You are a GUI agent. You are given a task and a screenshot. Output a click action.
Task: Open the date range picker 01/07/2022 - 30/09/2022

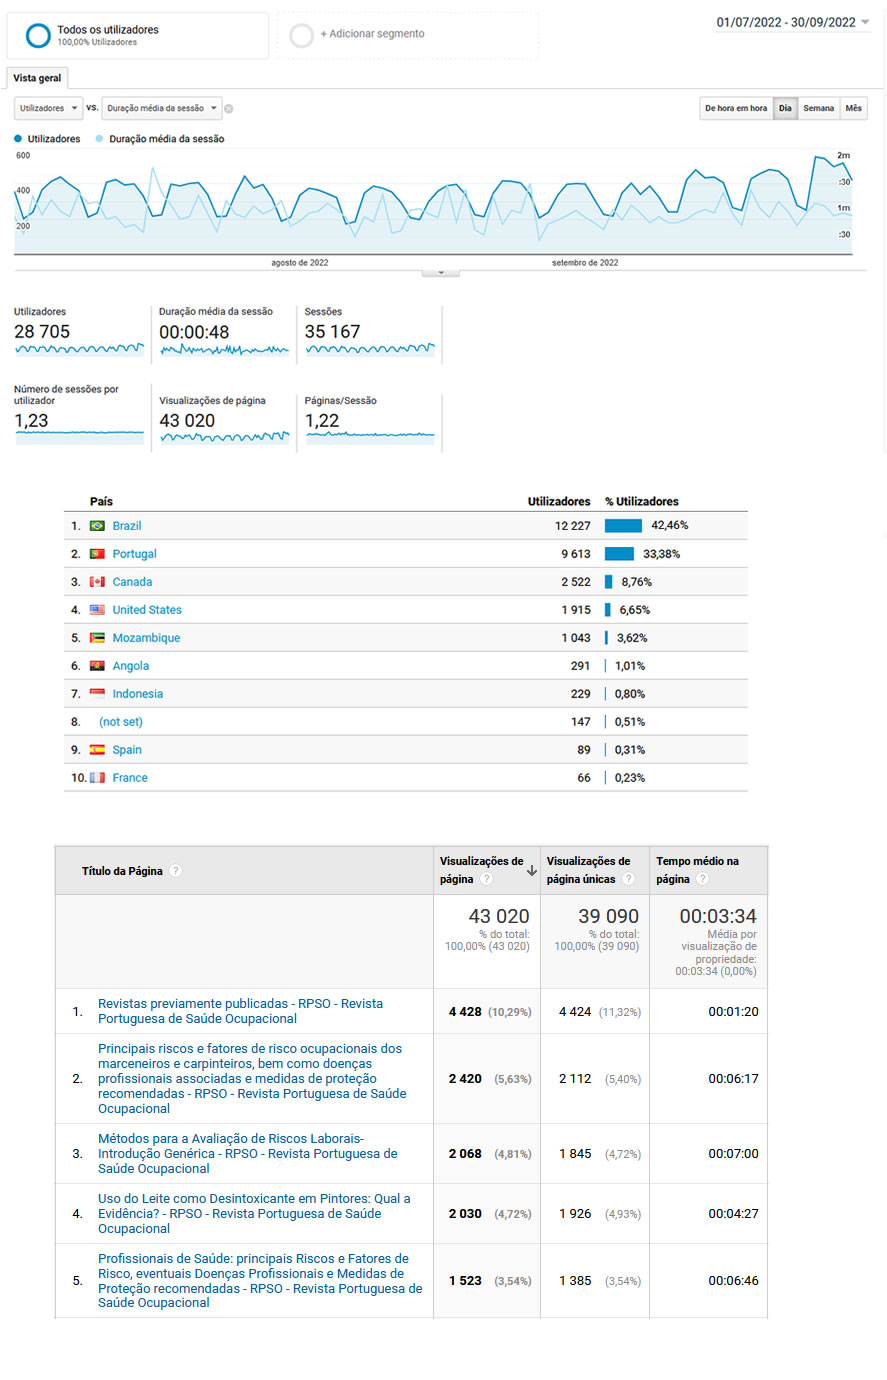(x=792, y=22)
